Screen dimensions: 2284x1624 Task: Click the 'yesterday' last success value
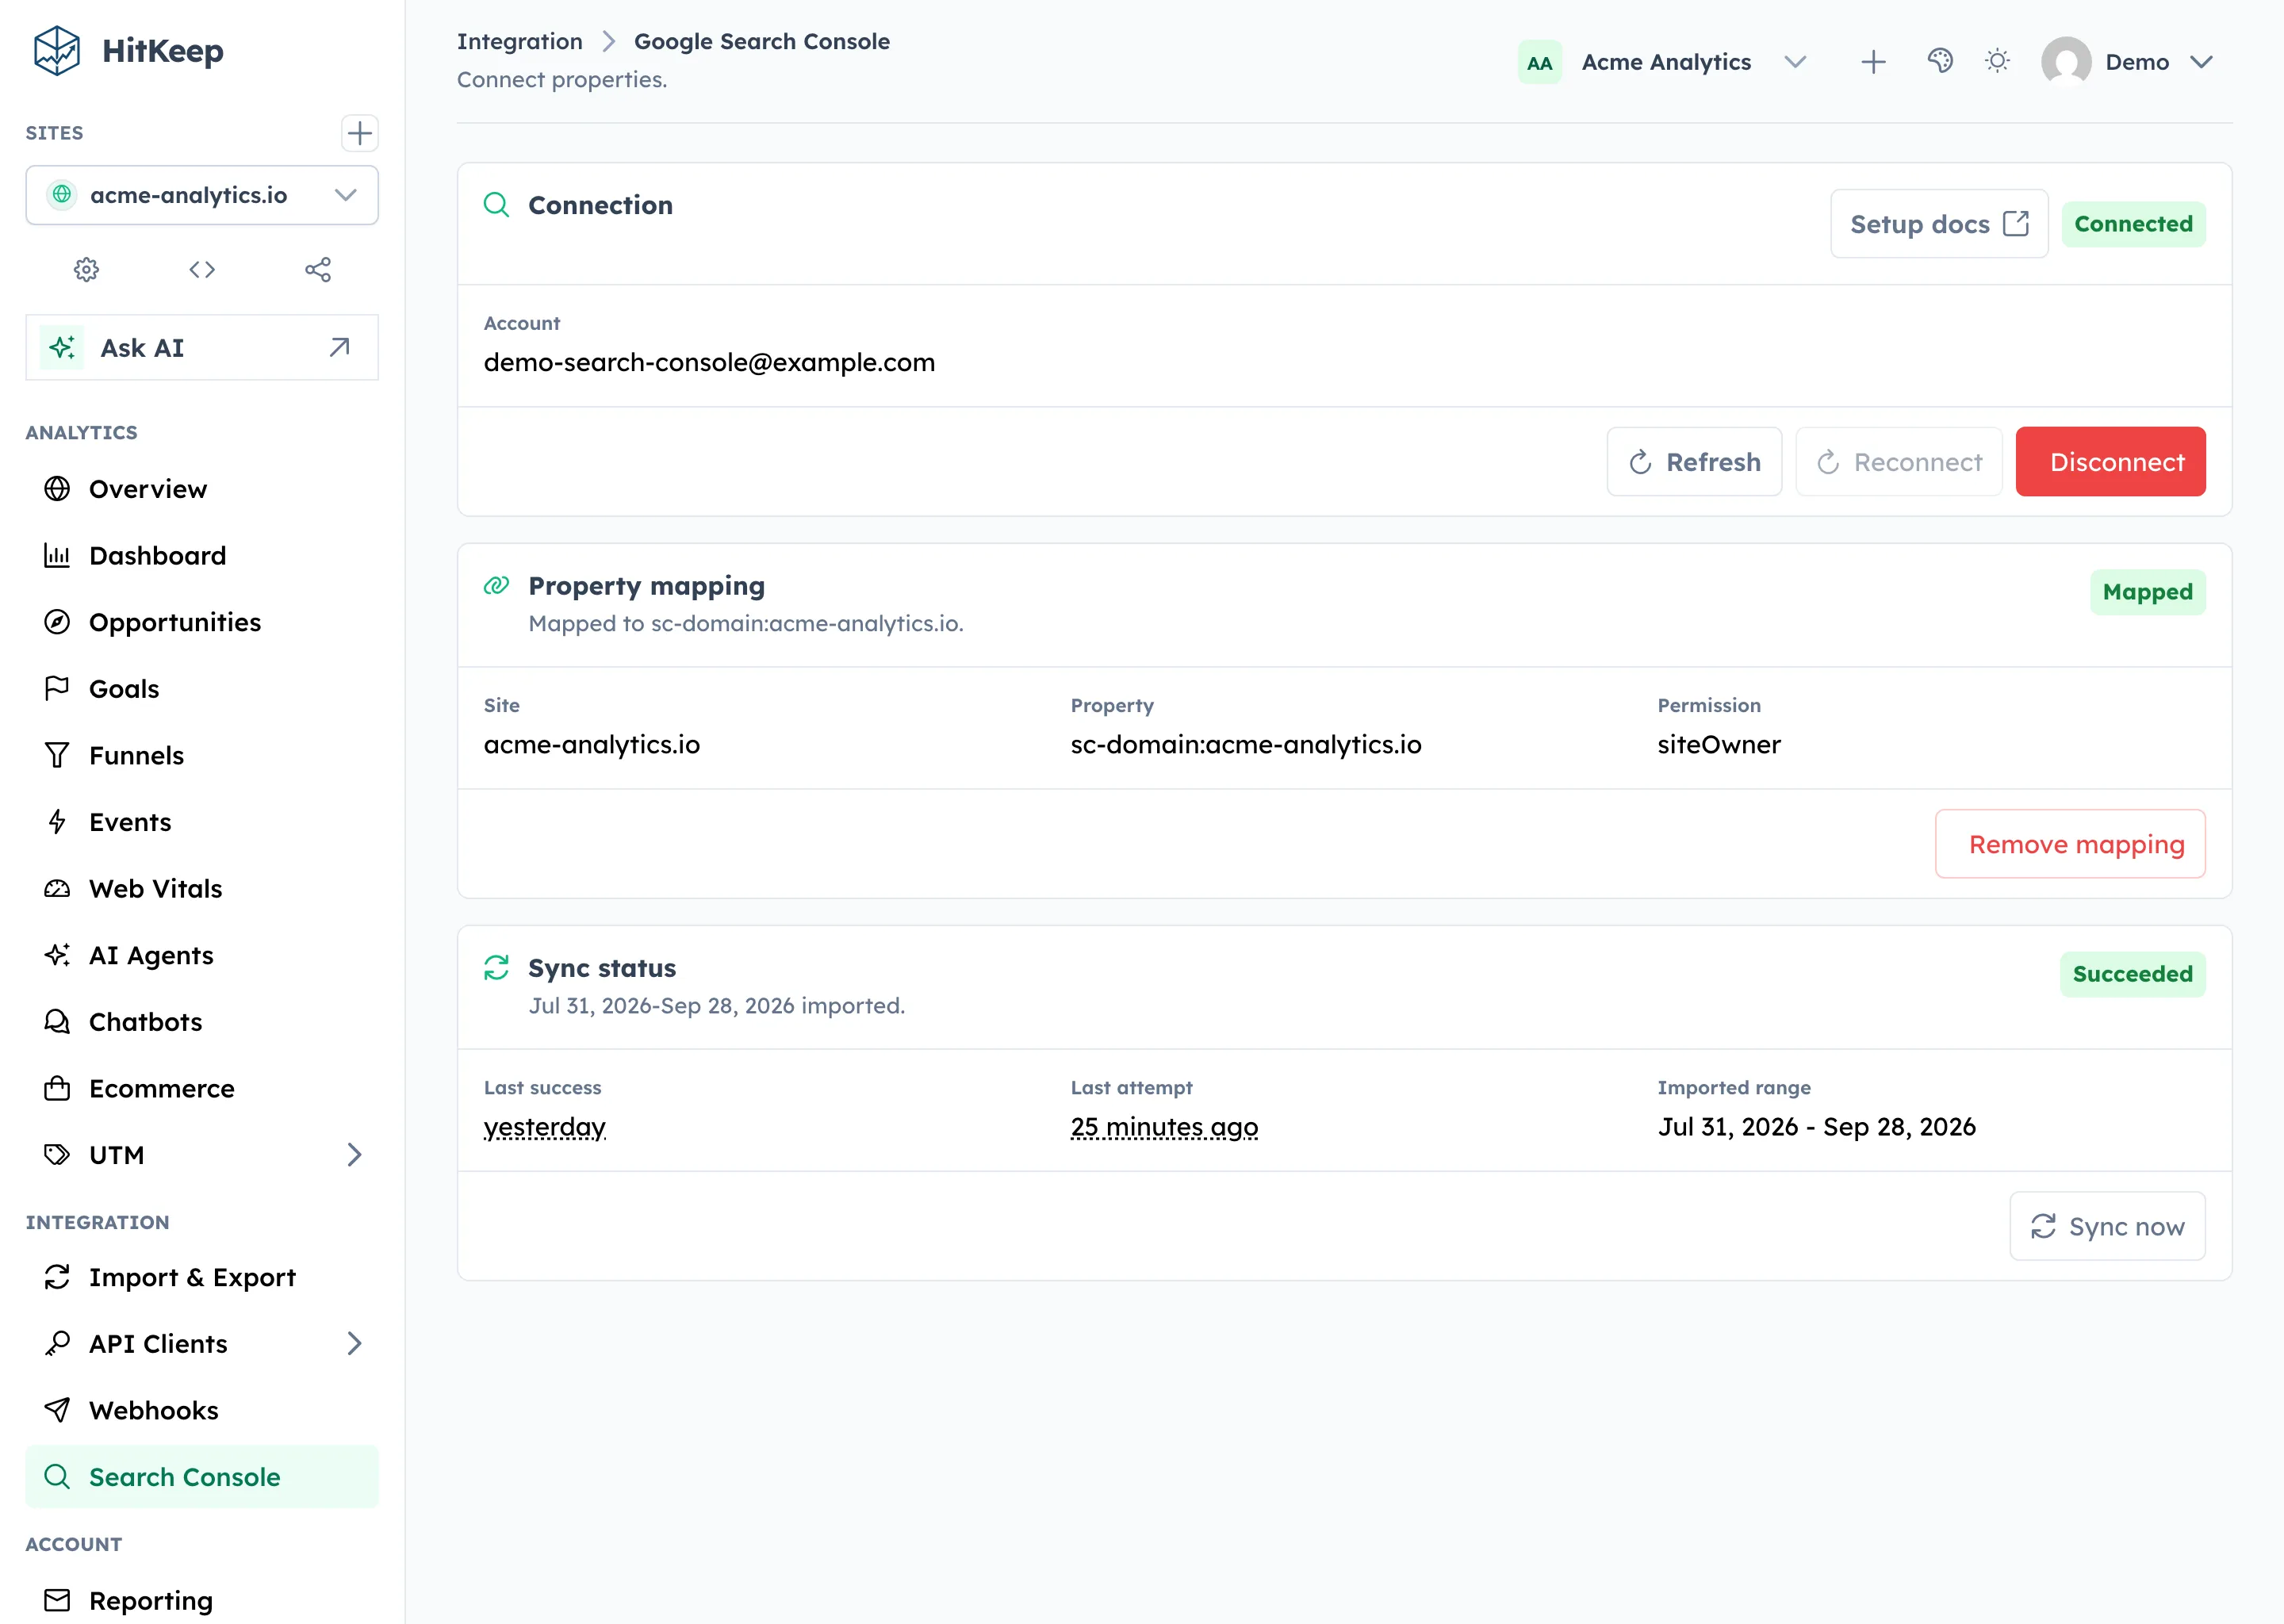545,1127
